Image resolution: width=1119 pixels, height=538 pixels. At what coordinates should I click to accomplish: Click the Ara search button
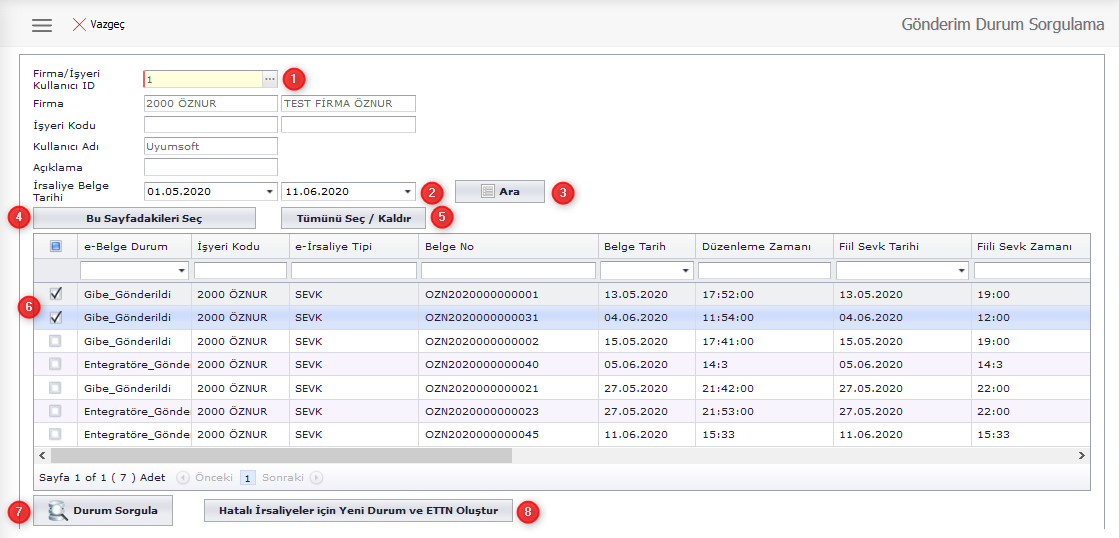pyautogui.click(x=500, y=191)
